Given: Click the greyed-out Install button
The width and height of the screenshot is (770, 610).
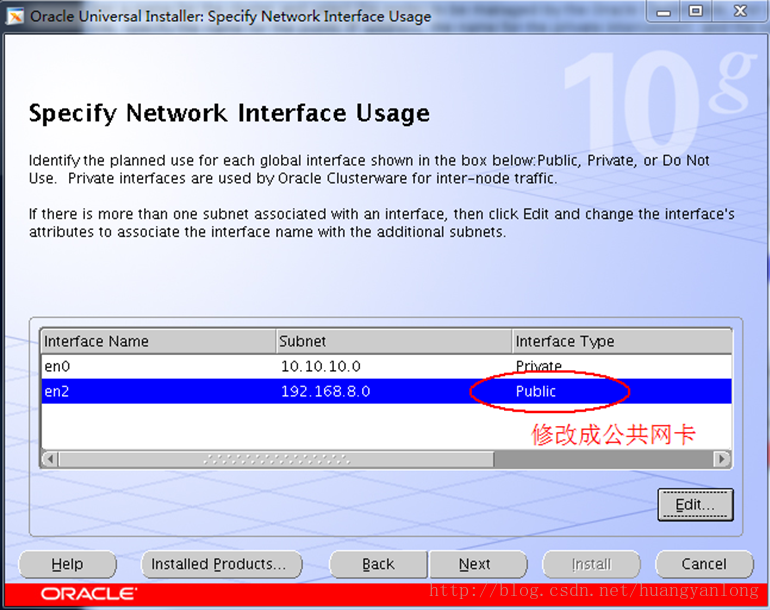Looking at the screenshot, I should coord(591,564).
